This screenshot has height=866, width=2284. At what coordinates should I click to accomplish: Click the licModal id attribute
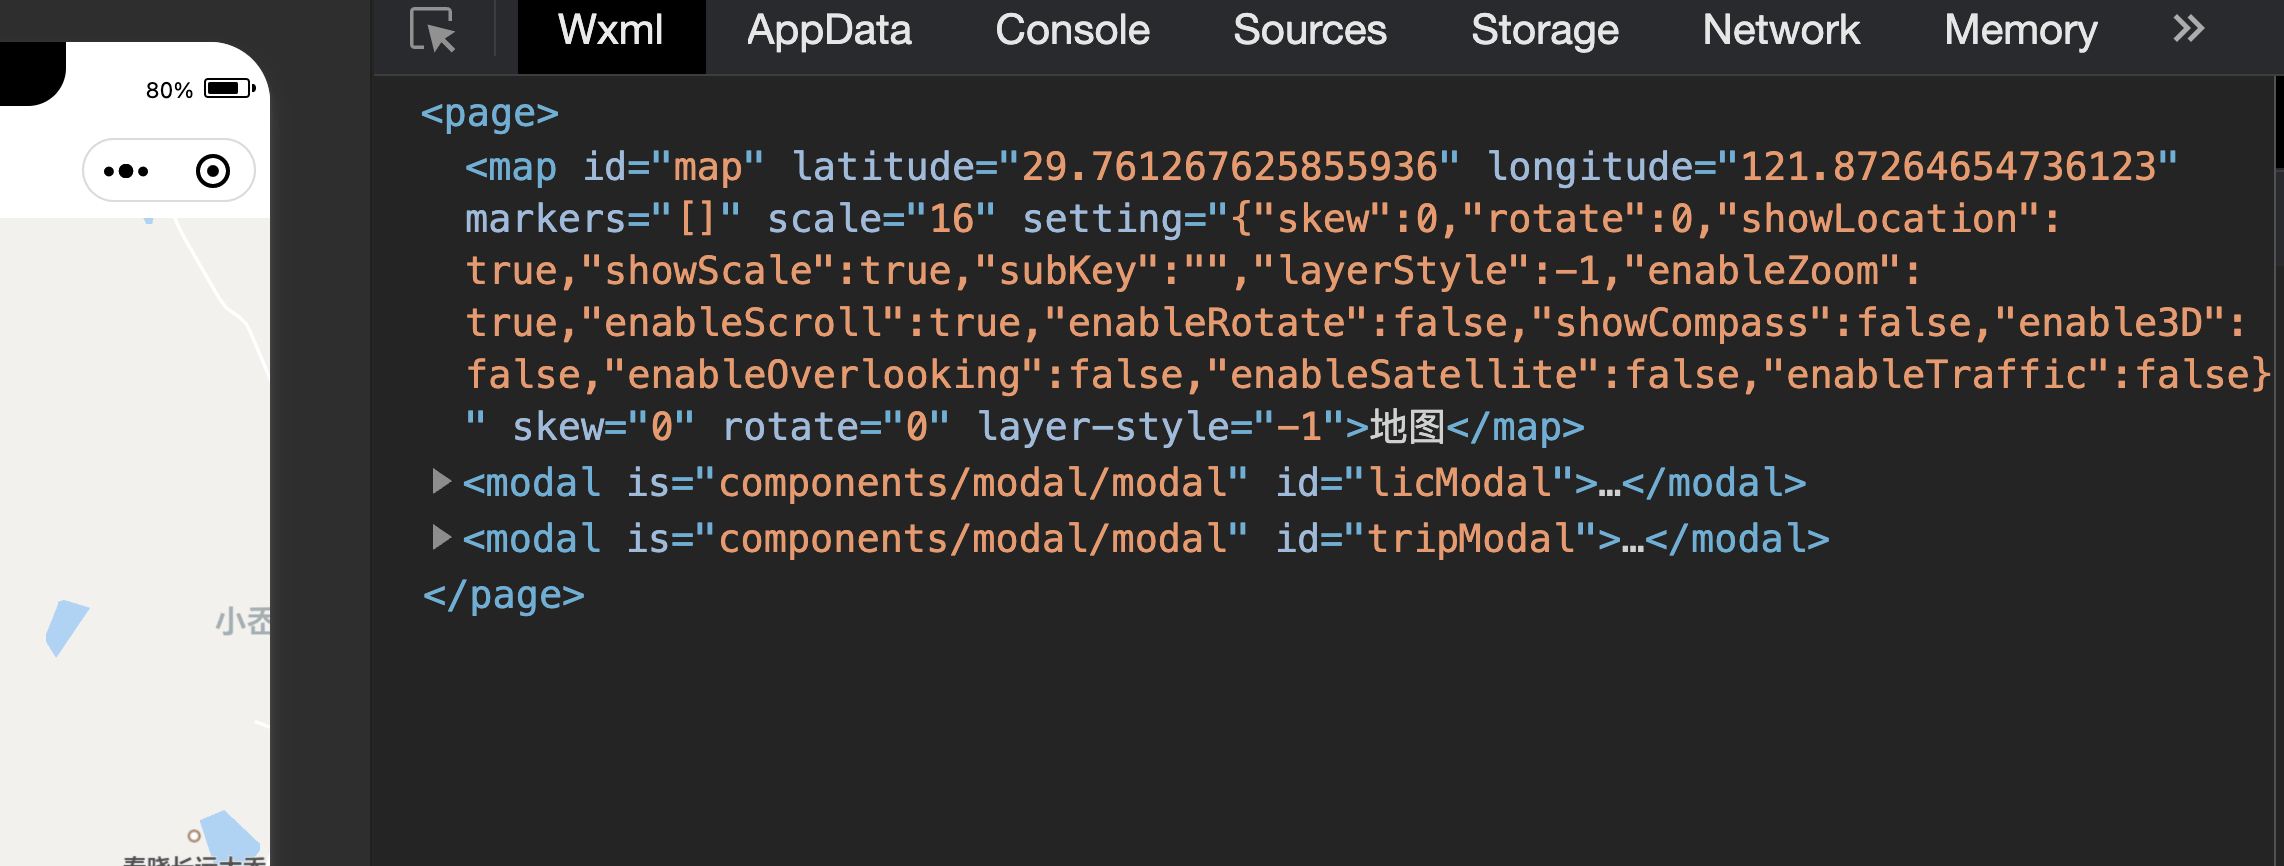coord(1425,483)
